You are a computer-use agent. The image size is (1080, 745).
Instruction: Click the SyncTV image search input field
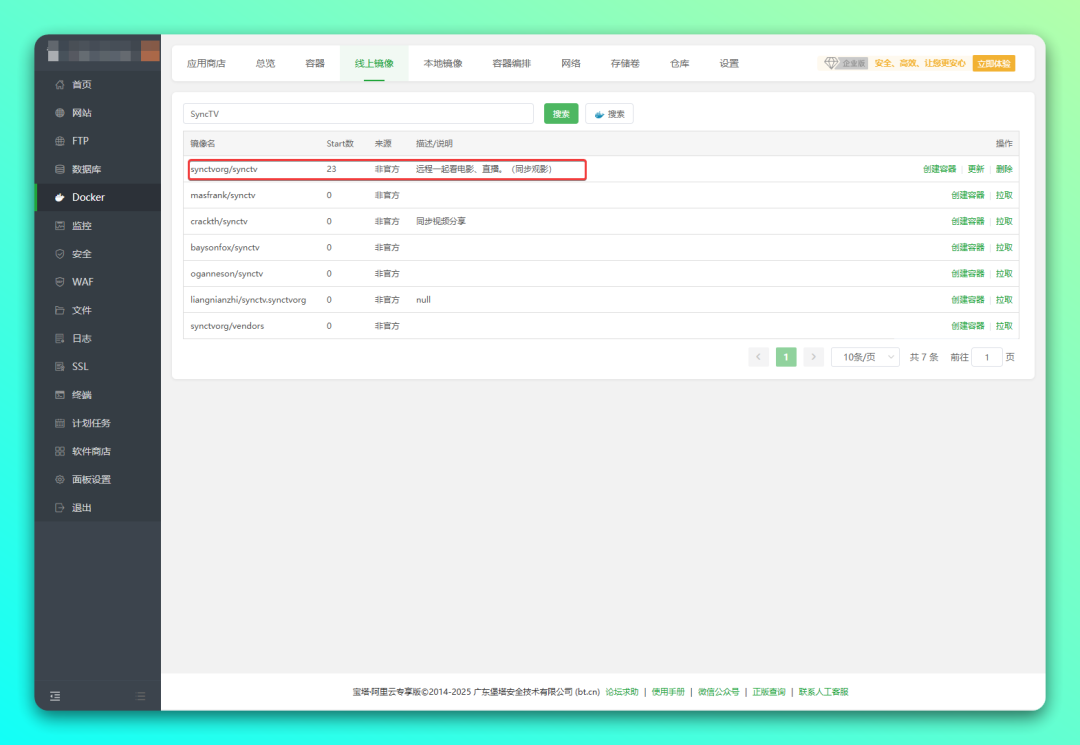point(358,114)
